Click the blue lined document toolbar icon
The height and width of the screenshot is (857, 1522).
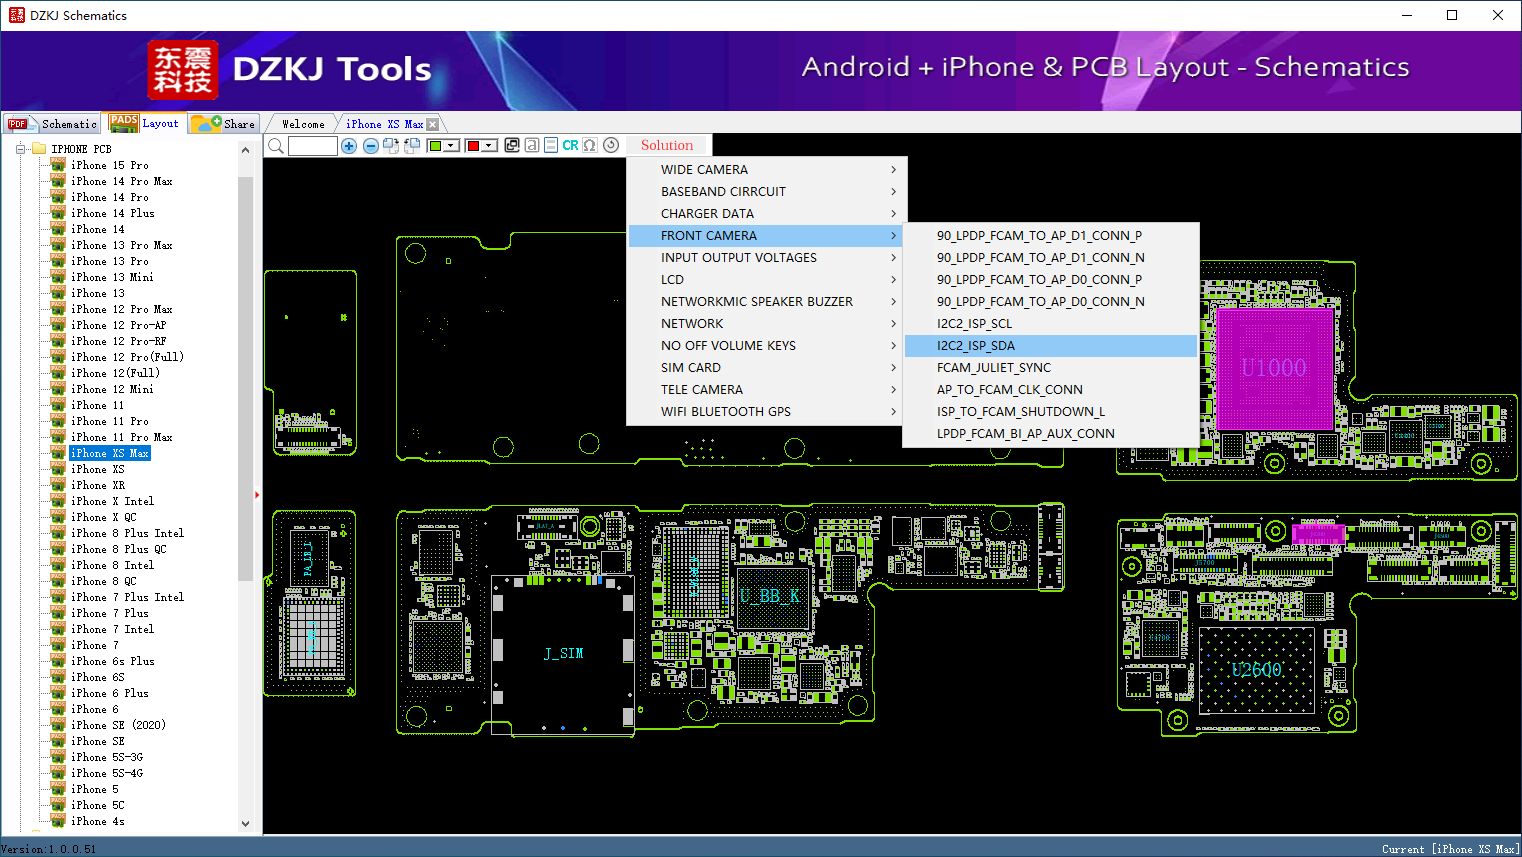pyautogui.click(x=551, y=145)
